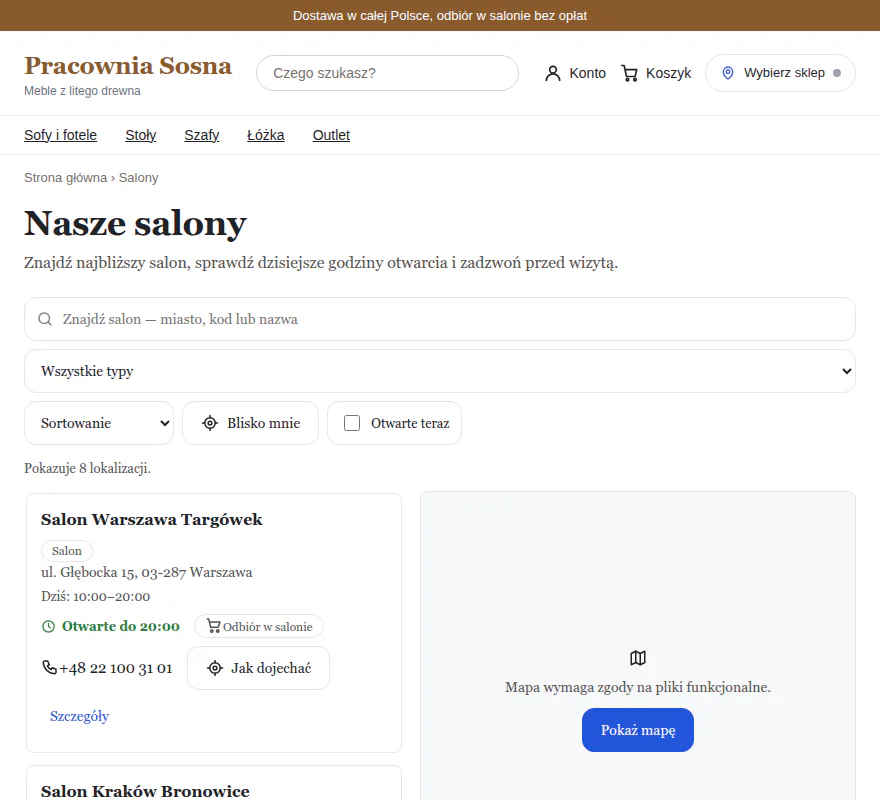The width and height of the screenshot is (880, 800).
Task: Open the Koszyk shopping cart icon
Action: click(630, 74)
